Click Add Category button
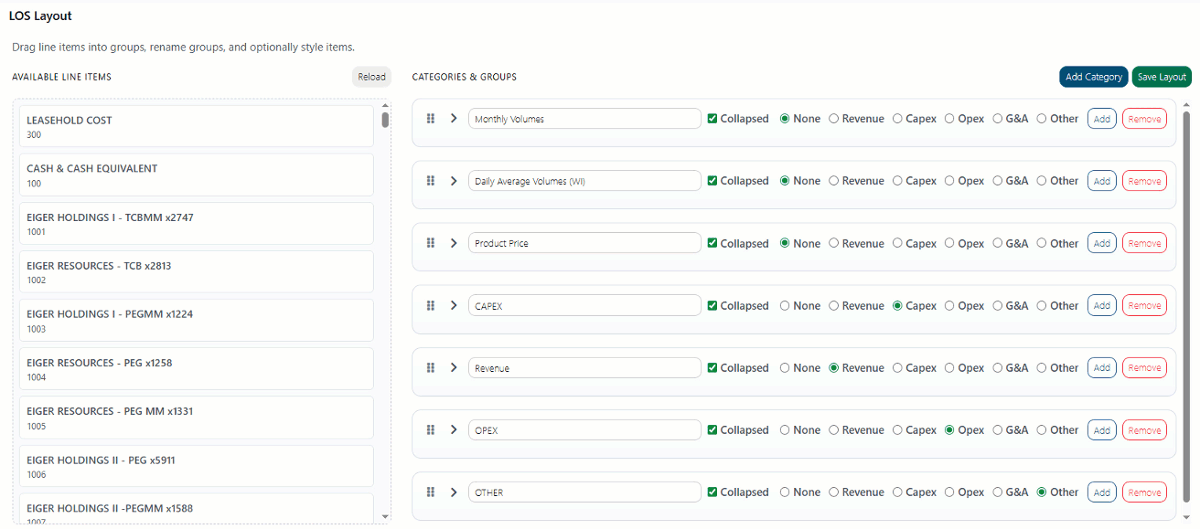 1094,77
